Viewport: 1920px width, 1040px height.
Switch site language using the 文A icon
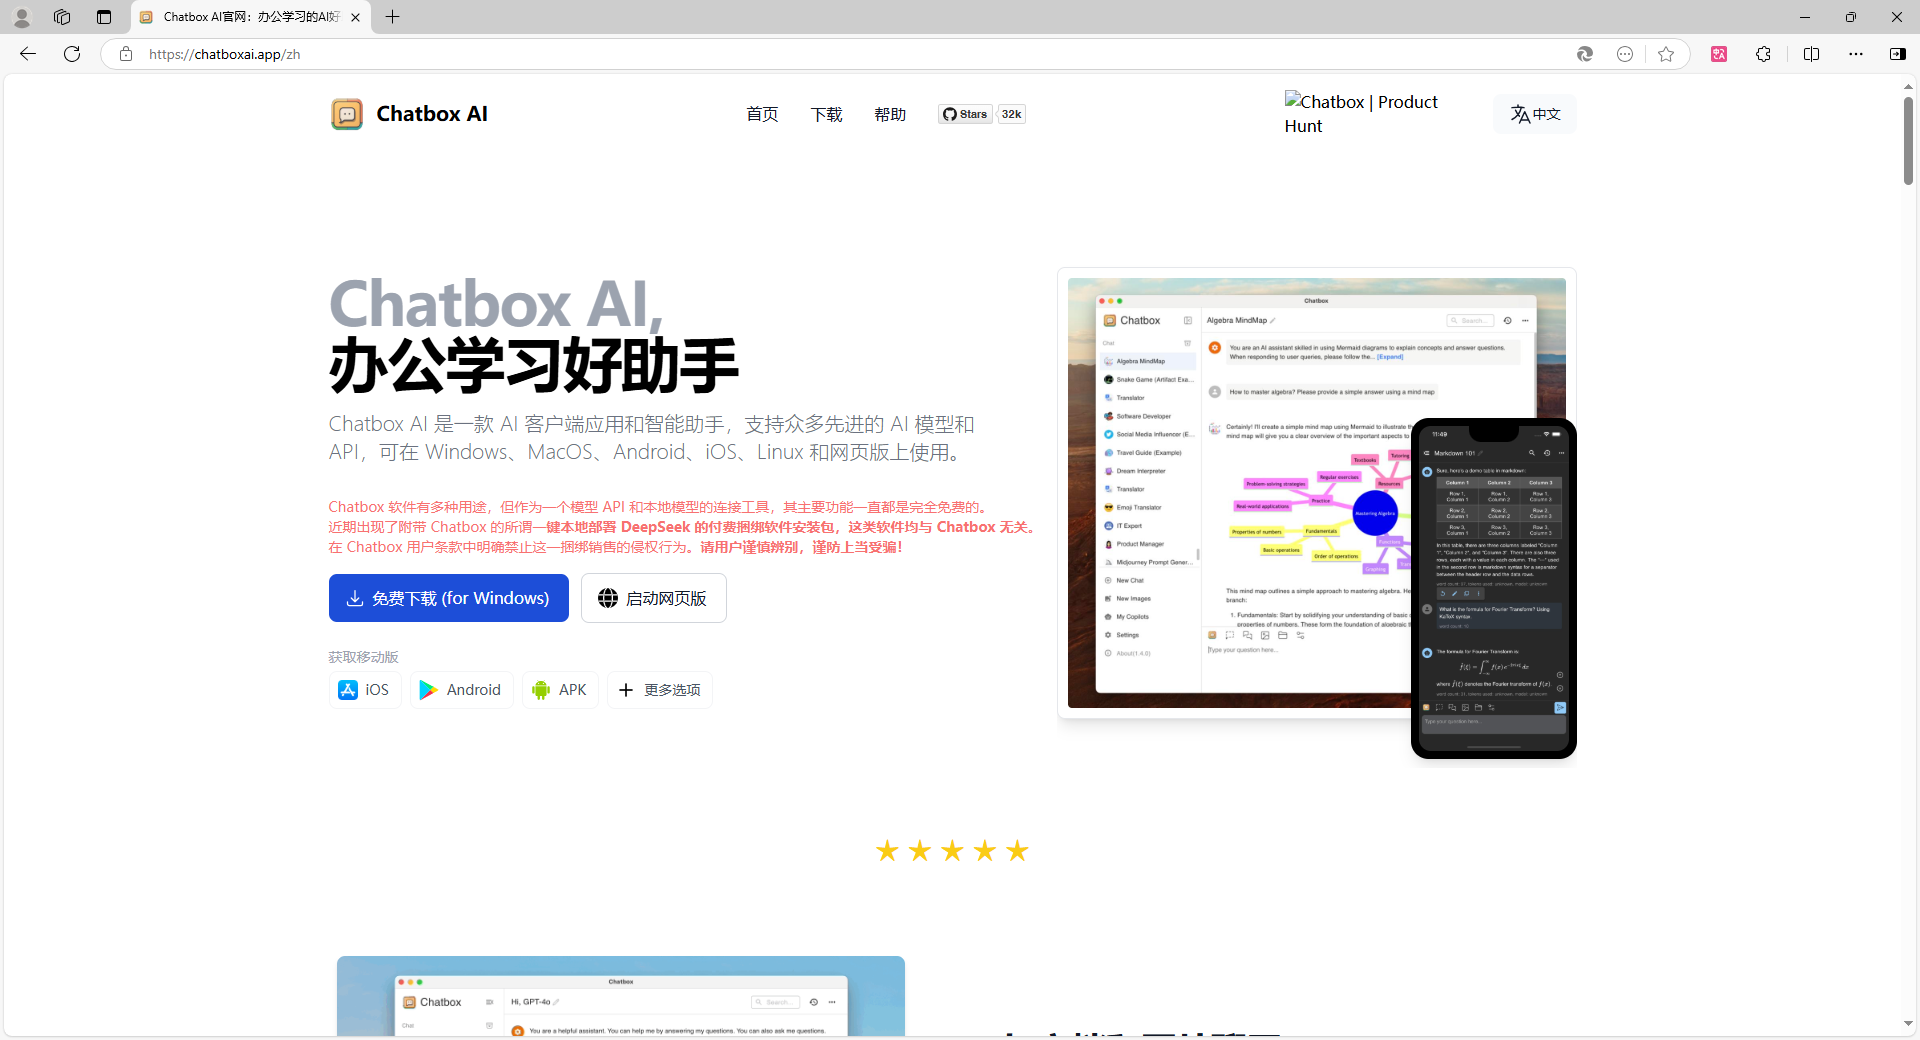coord(1534,113)
